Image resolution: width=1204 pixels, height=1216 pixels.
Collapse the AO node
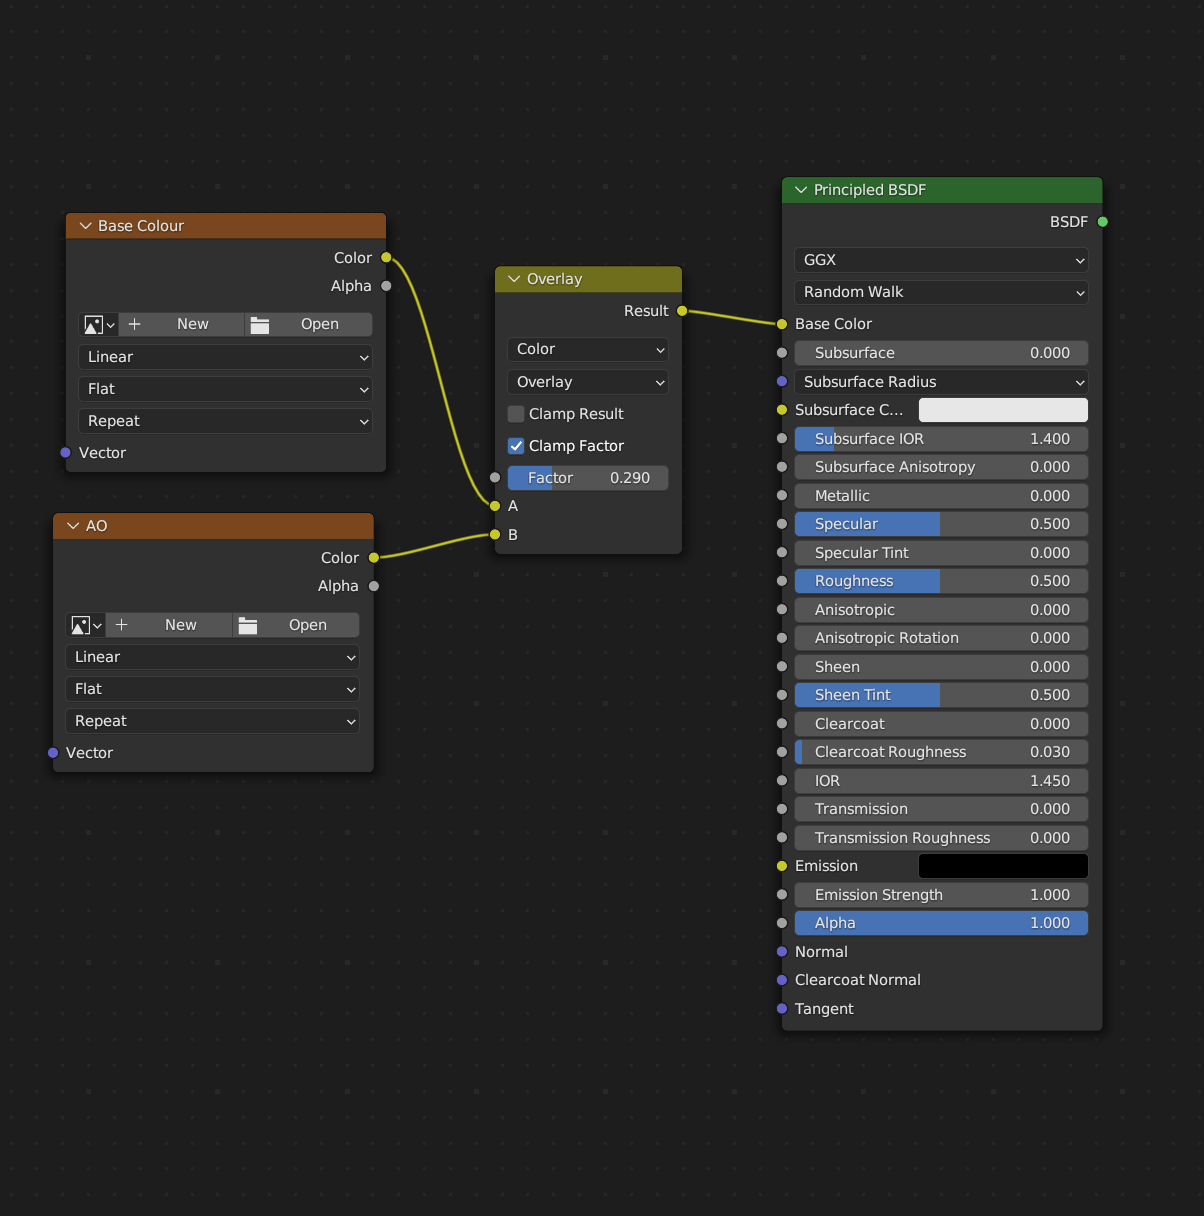coord(72,525)
